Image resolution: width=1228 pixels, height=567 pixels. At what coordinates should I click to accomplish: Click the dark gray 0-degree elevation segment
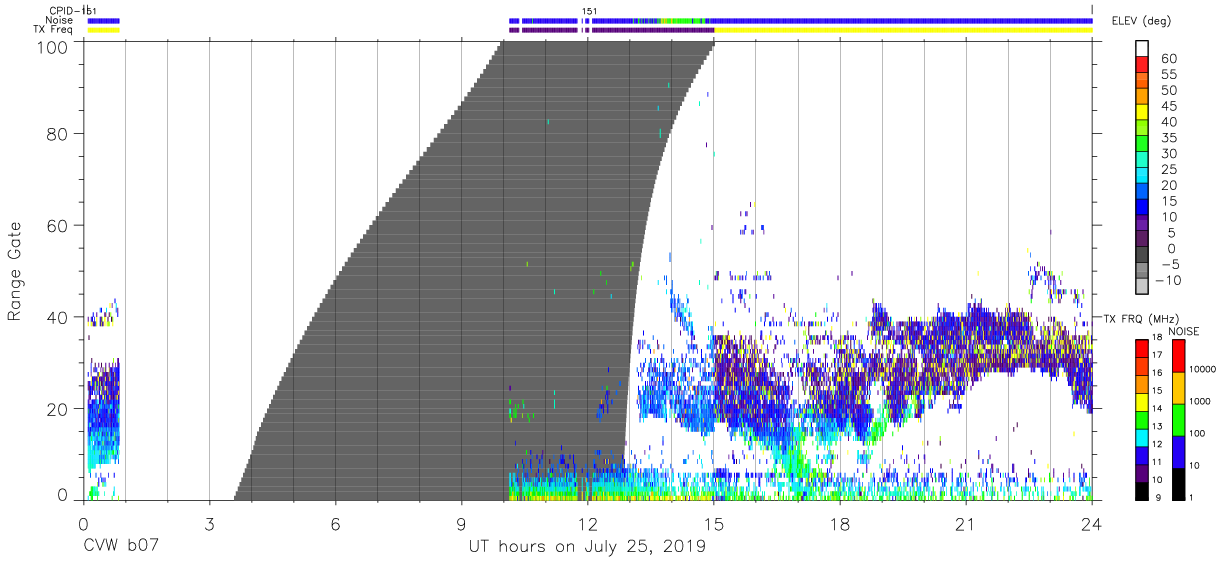click(1141, 256)
